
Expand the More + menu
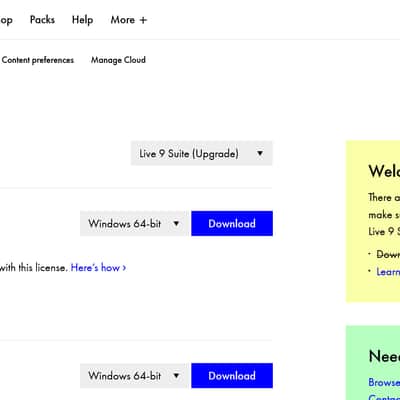[129, 20]
